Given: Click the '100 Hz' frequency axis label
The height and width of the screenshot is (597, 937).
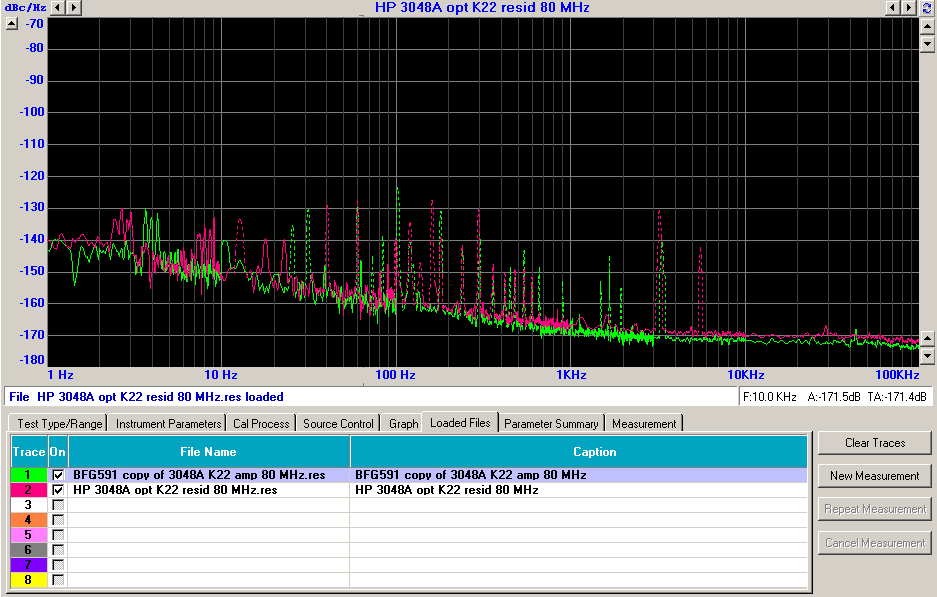Looking at the screenshot, I should click(x=395, y=375).
